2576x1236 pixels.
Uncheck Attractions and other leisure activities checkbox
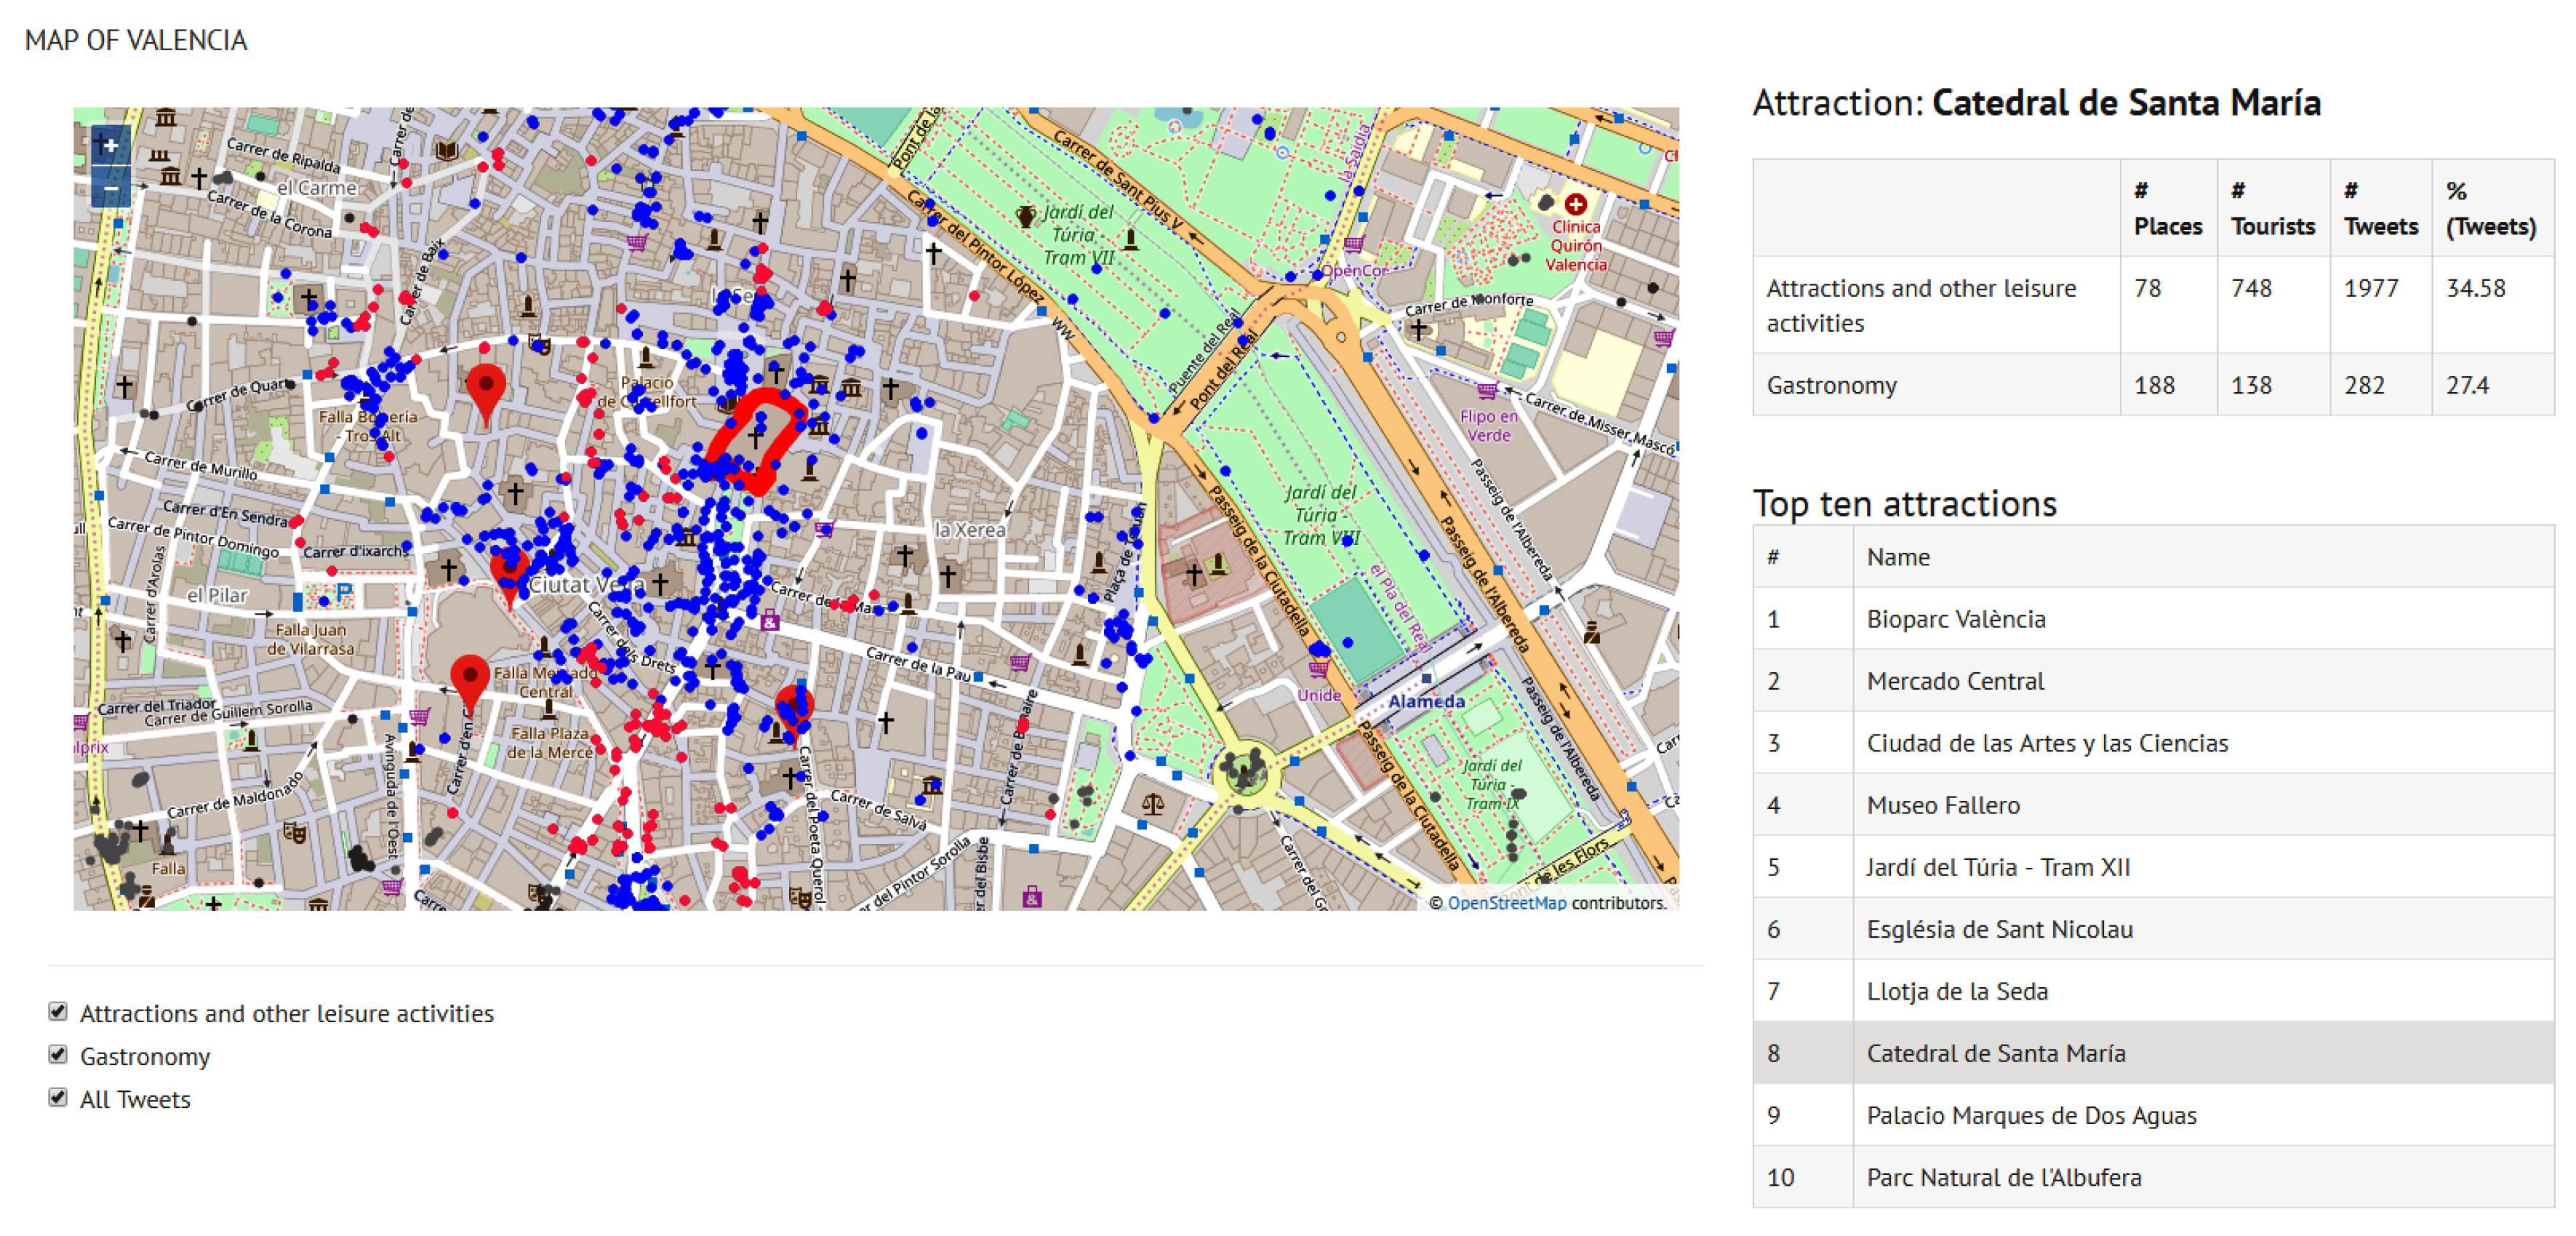[x=58, y=1011]
